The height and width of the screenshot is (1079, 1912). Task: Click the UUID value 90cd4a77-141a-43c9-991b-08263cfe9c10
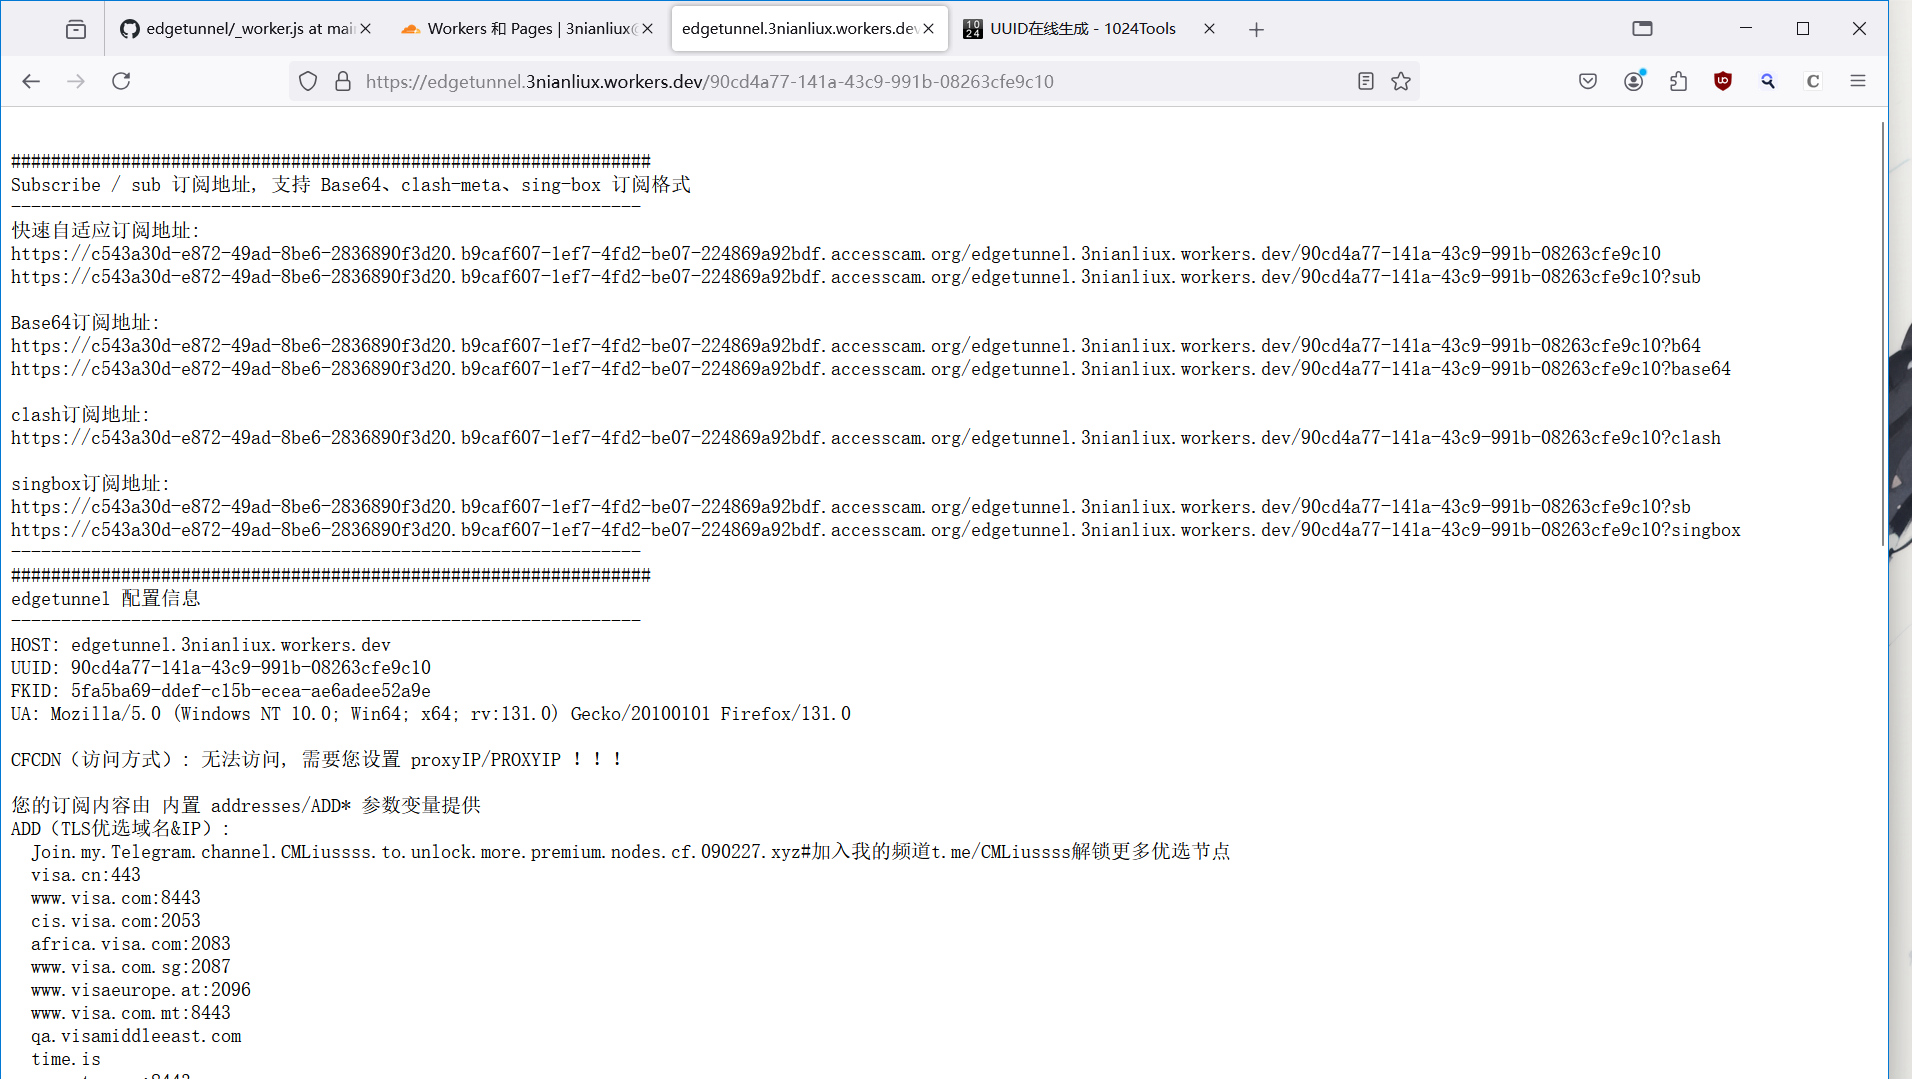click(x=251, y=668)
